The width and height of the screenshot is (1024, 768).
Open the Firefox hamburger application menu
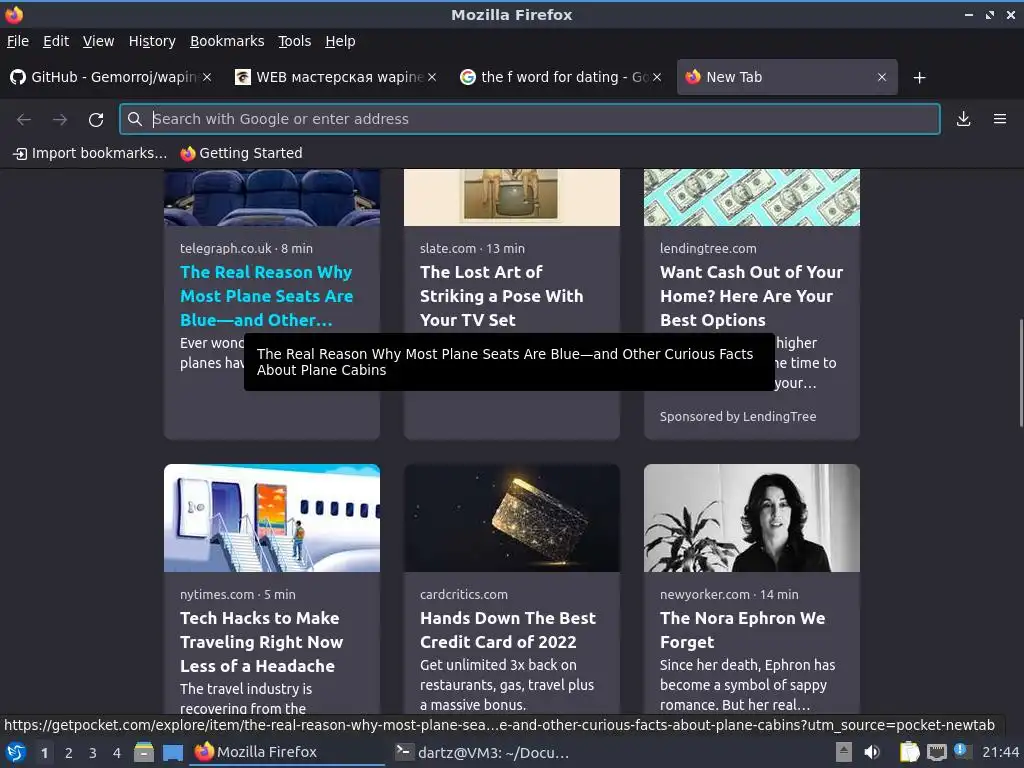tap(1000, 119)
